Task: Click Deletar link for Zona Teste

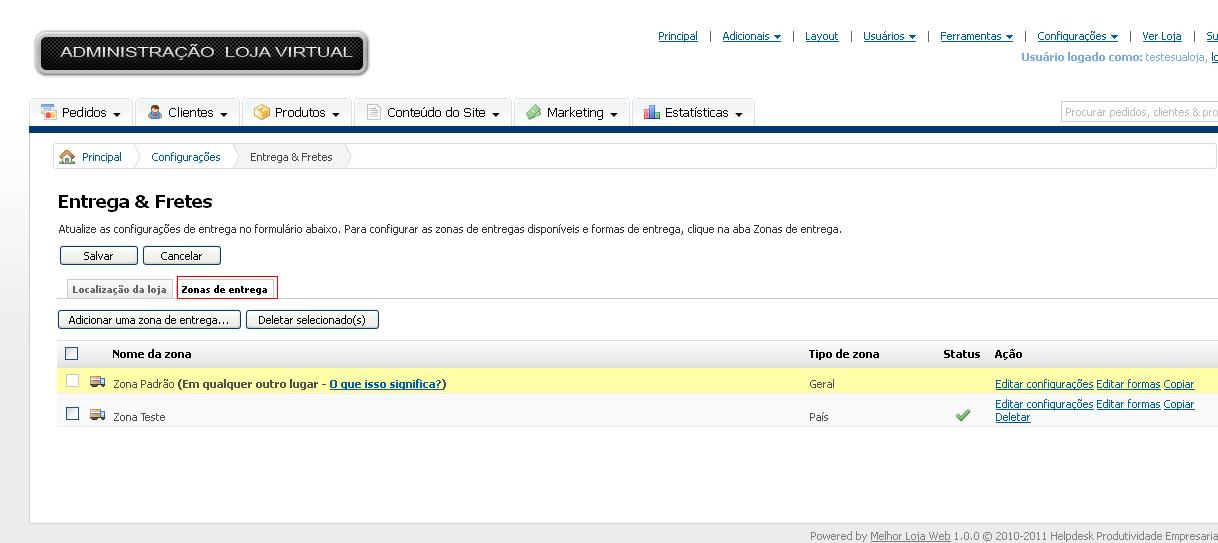Action: tap(1012, 418)
